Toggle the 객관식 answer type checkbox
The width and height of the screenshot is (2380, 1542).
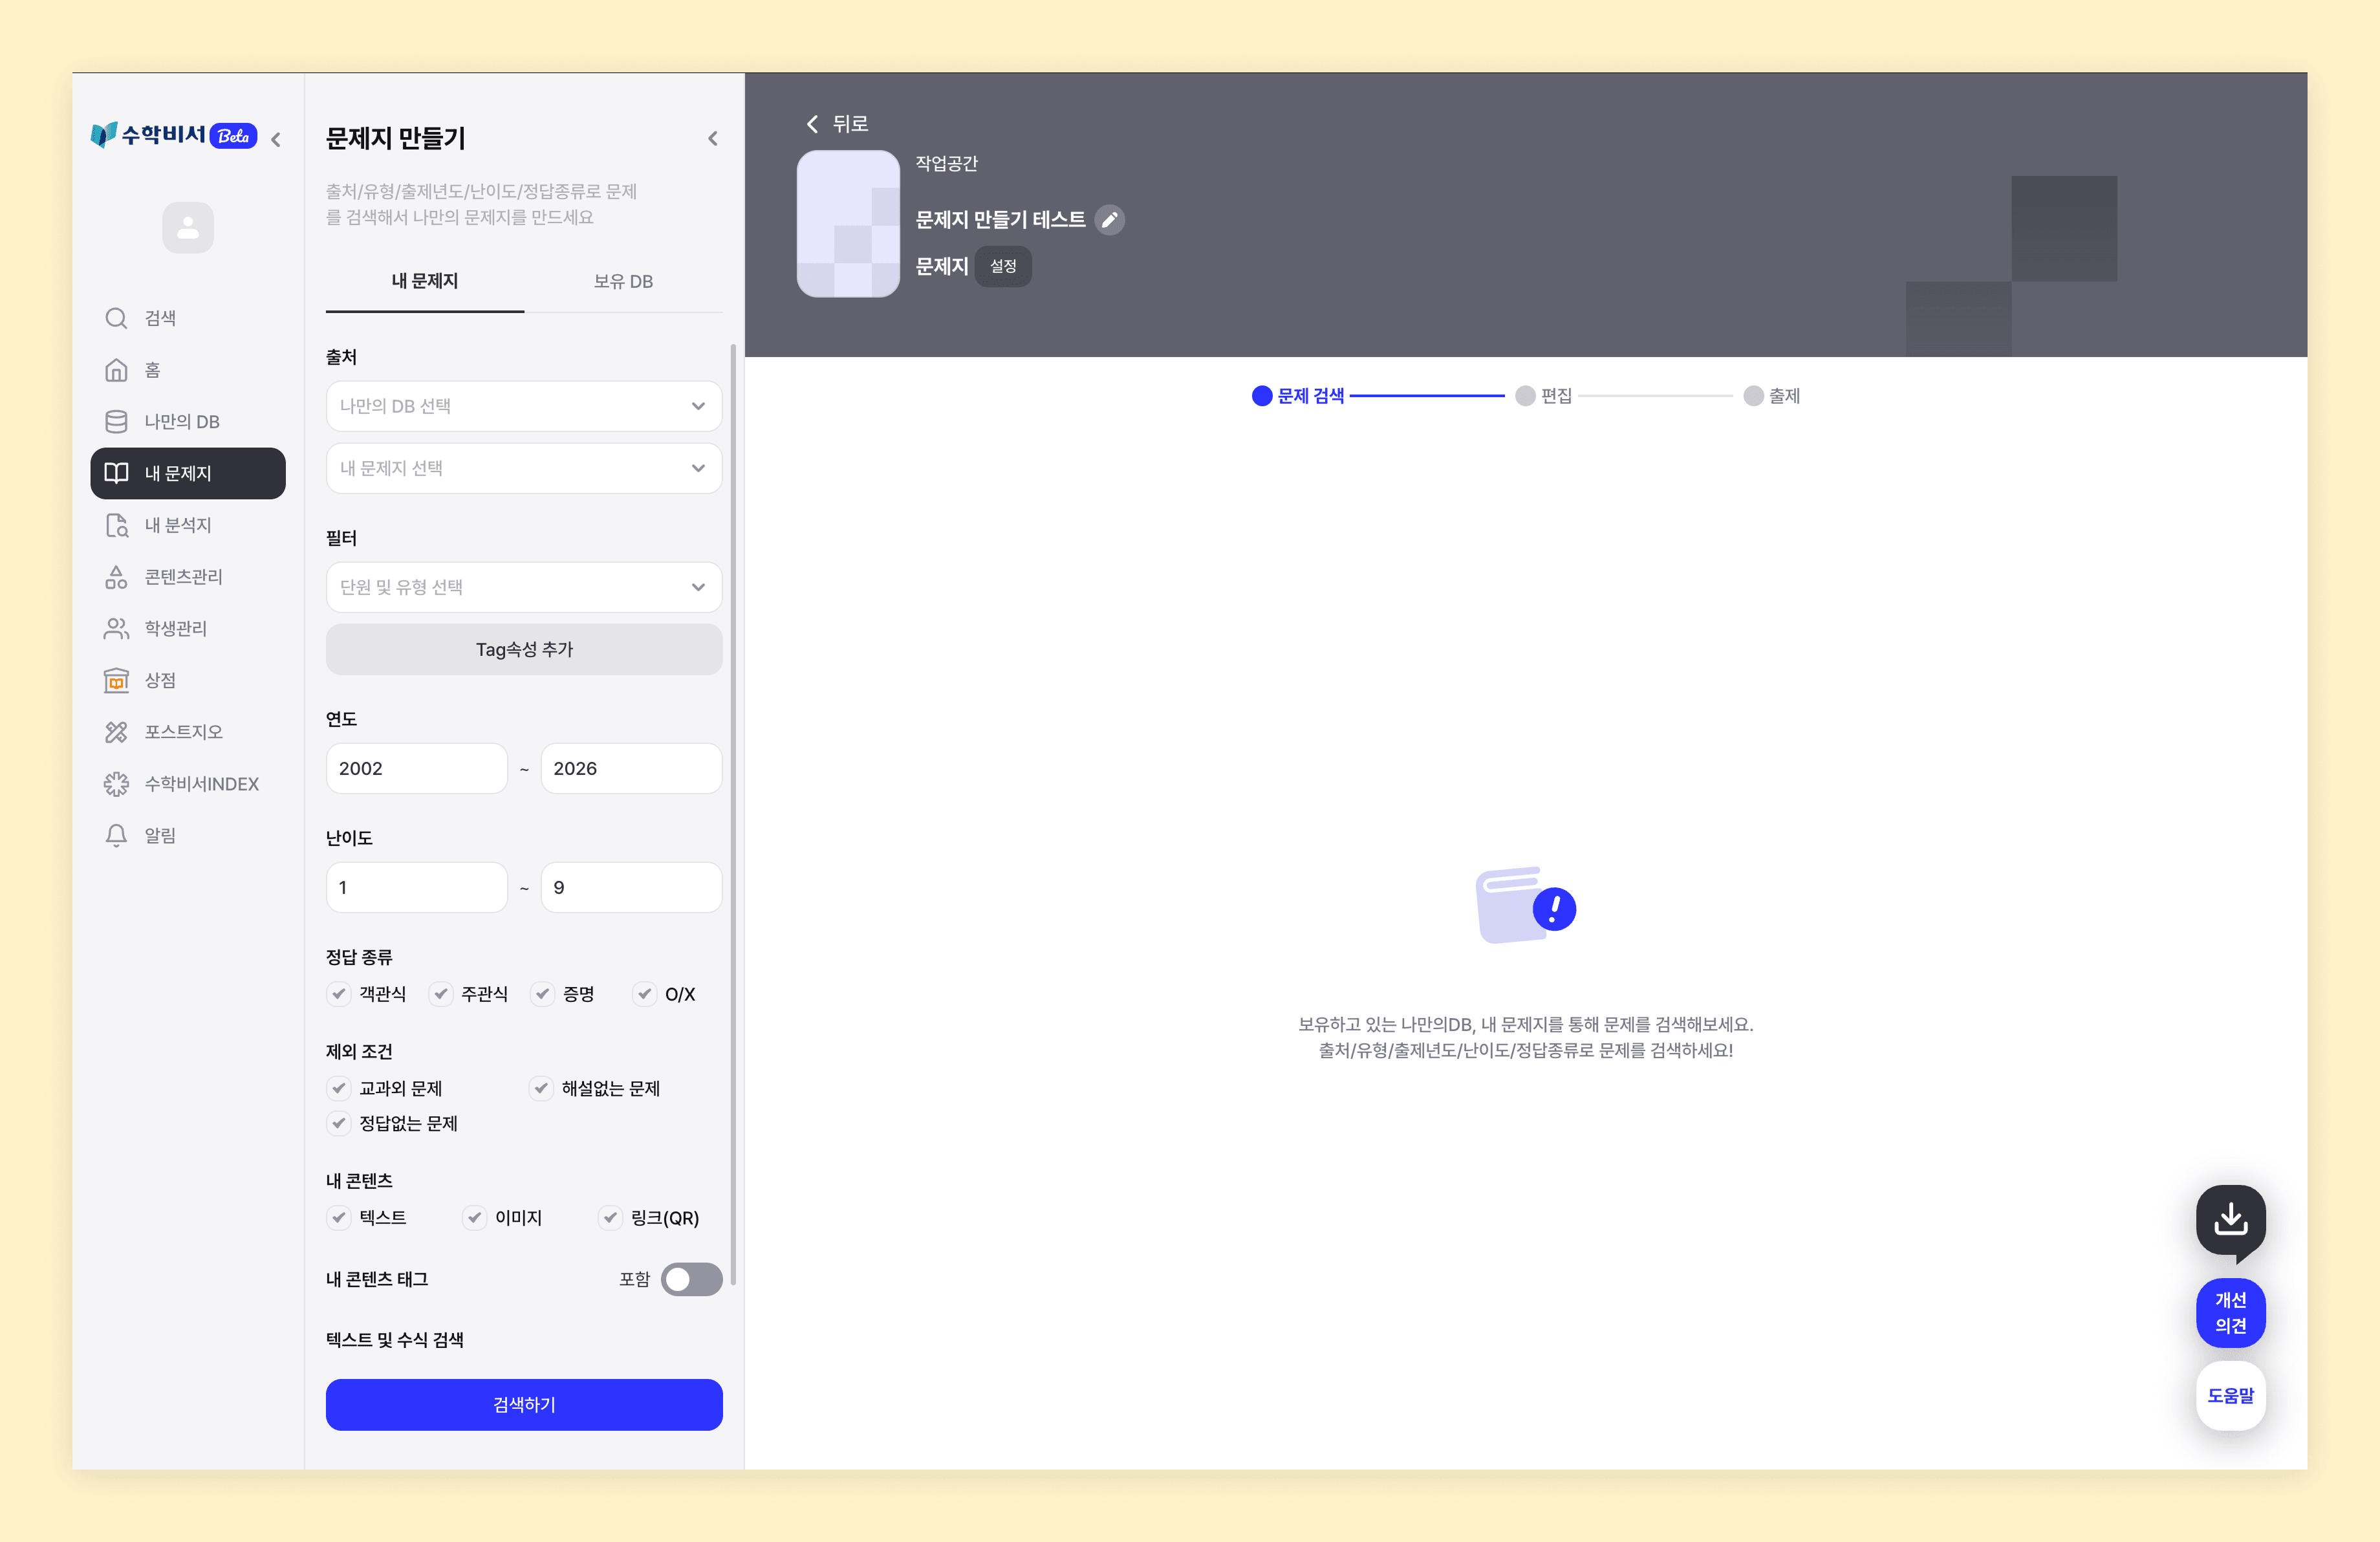(339, 994)
